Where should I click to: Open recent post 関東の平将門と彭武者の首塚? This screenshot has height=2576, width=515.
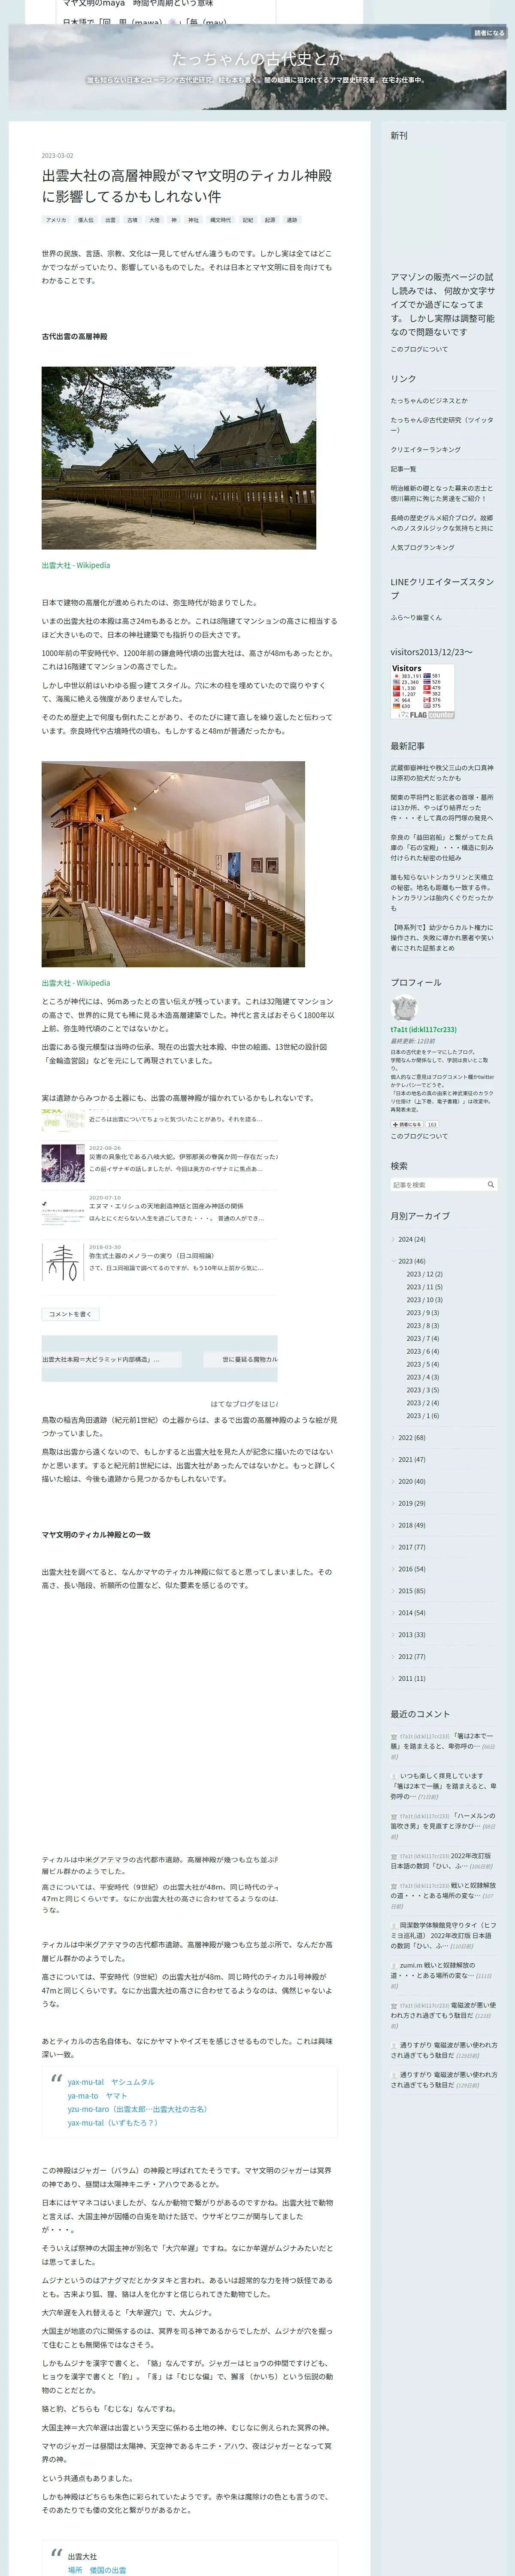click(442, 807)
